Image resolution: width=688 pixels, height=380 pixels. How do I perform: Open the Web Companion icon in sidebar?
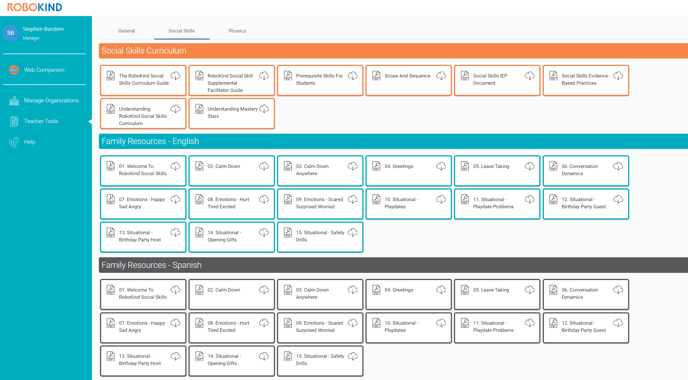[x=14, y=70]
